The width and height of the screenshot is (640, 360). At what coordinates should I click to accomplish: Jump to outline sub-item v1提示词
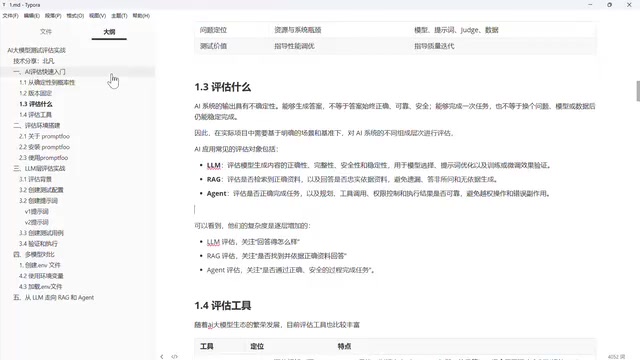click(x=37, y=211)
